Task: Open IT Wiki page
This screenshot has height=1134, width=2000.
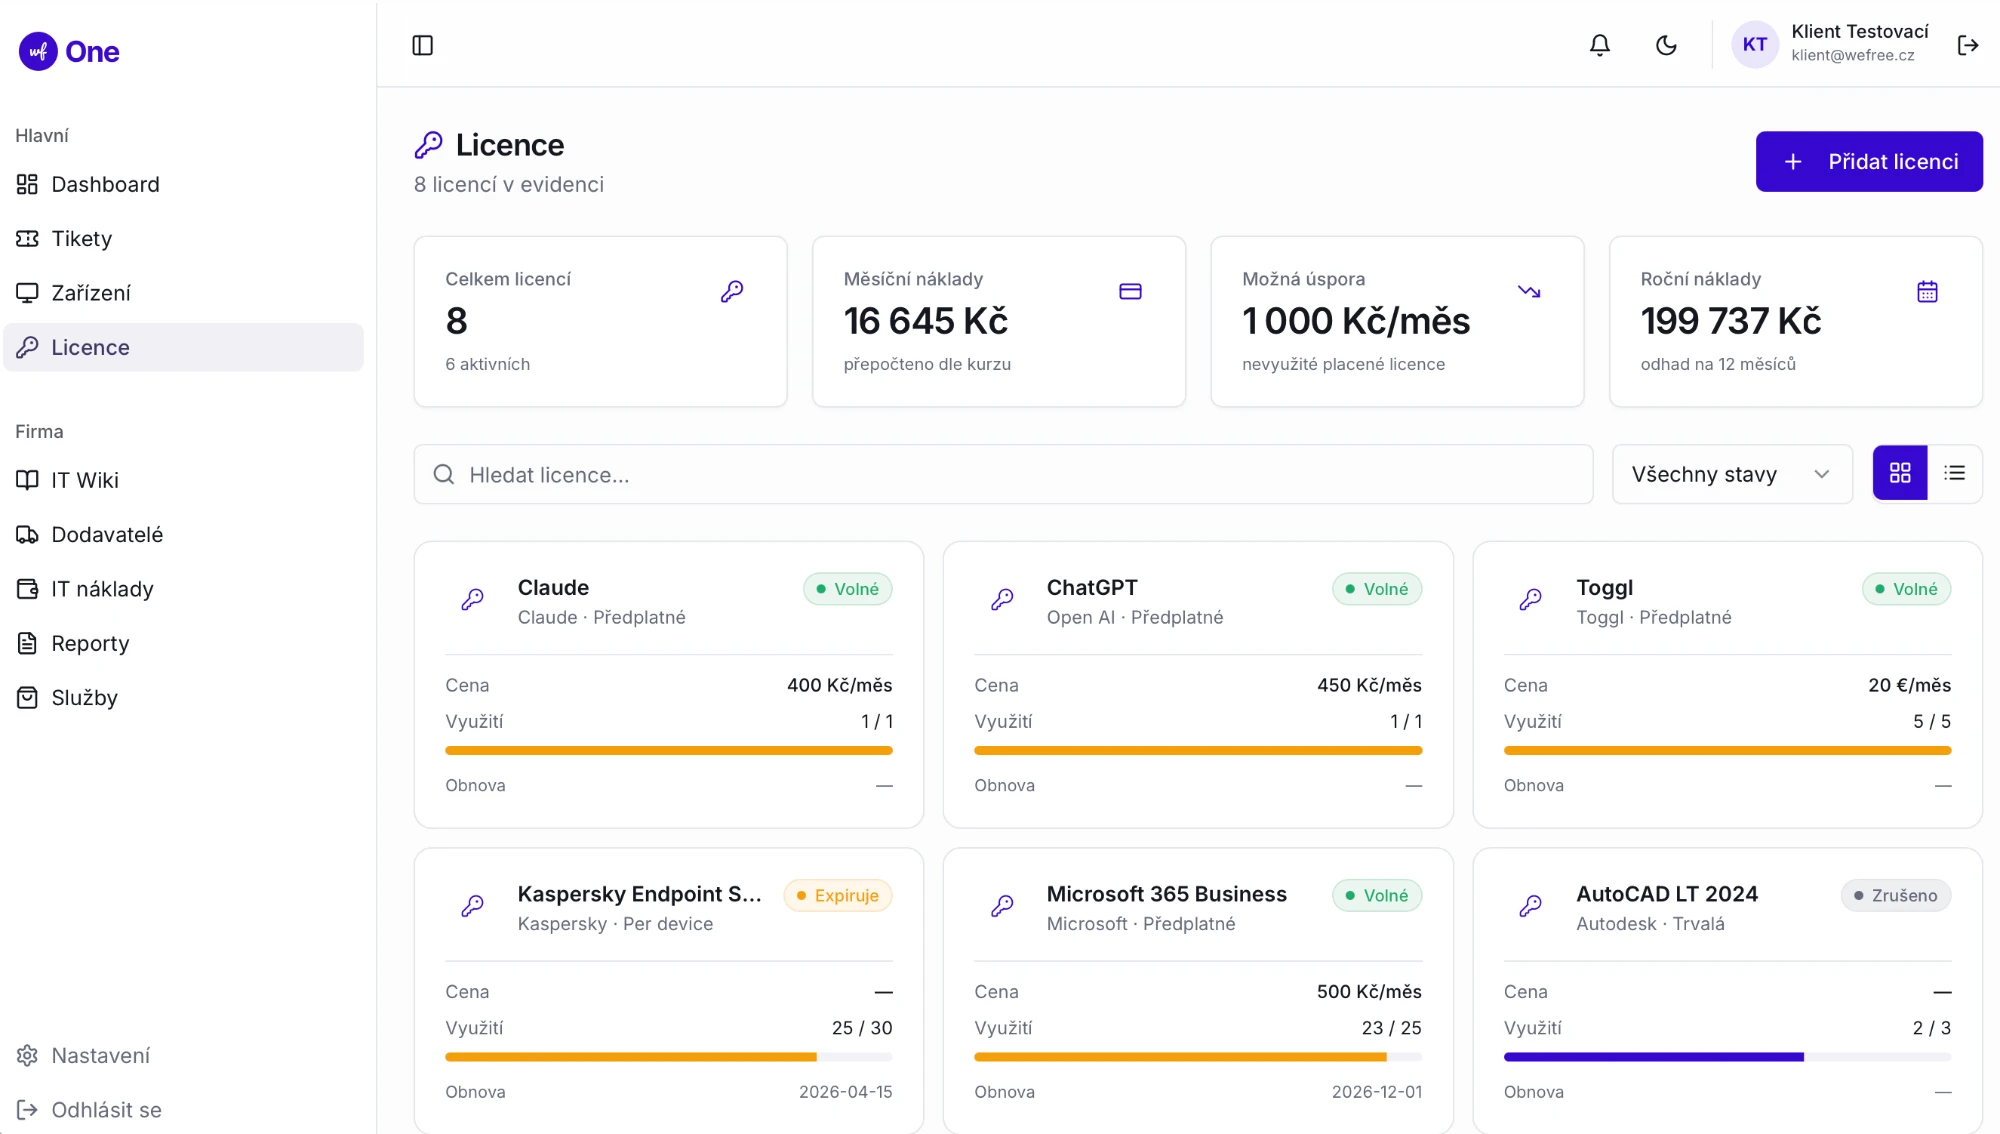Action: click(184, 480)
